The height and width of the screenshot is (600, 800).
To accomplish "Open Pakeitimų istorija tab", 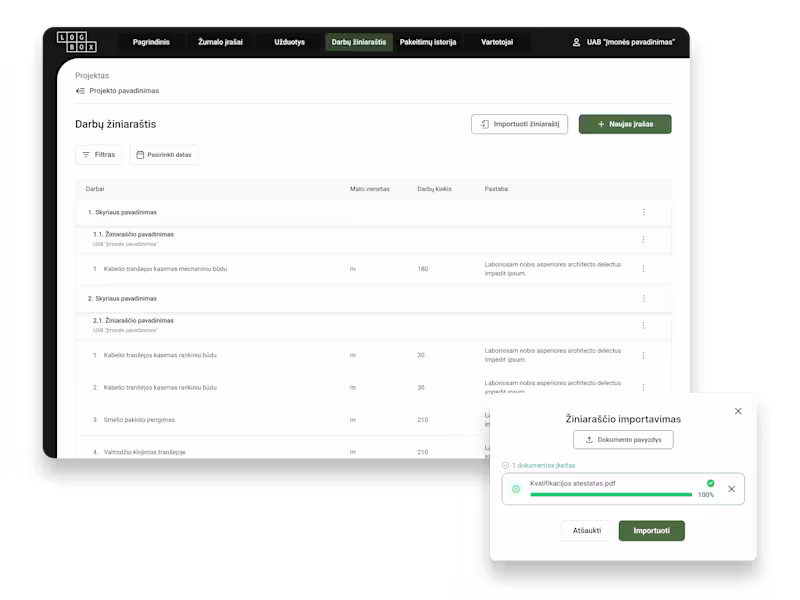I will 428,42.
